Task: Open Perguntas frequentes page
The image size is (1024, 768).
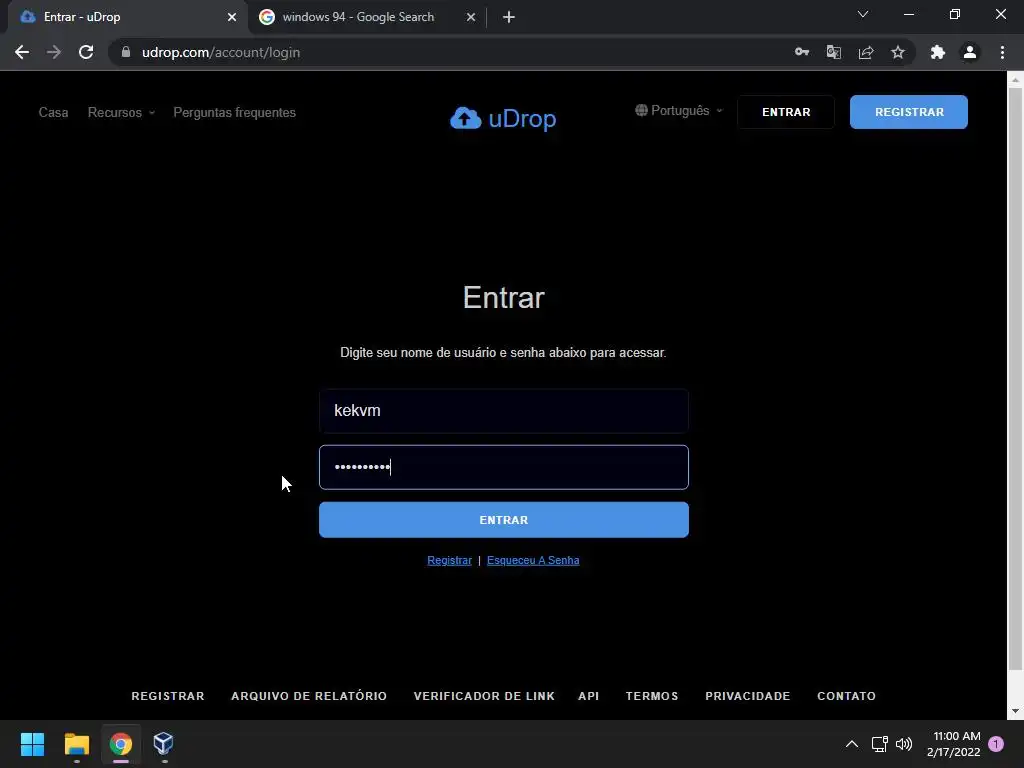Action: point(234,112)
